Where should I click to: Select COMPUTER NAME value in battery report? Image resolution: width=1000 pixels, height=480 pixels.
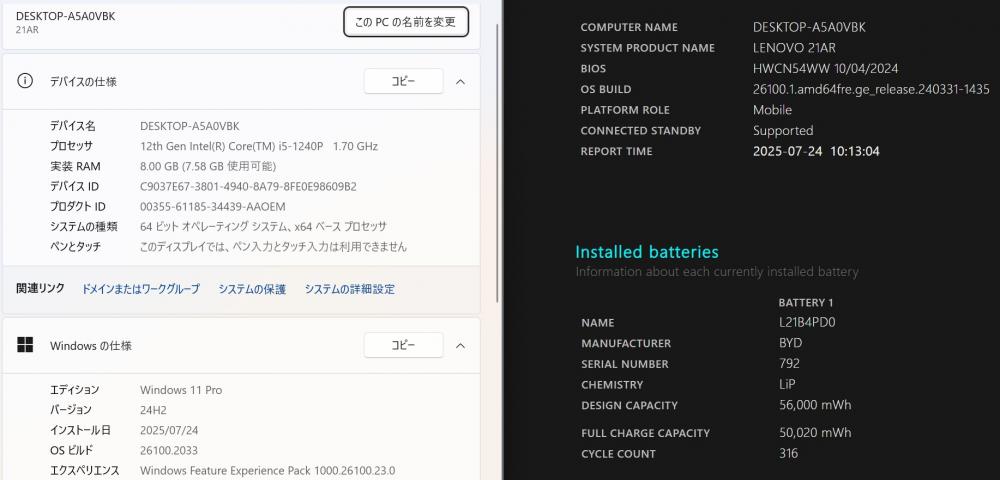pos(809,27)
